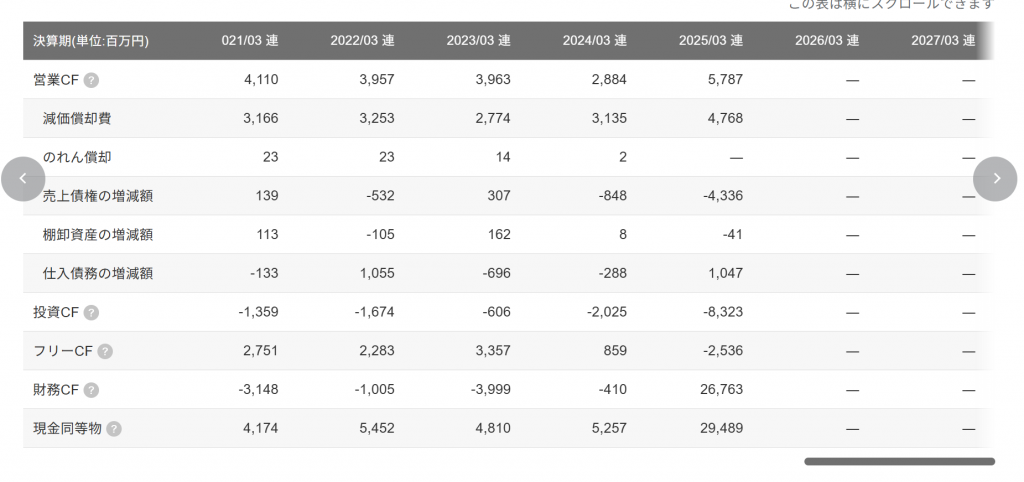Image resolution: width=1024 pixels, height=482 pixels.
Task: Click the 2024/03 連 column header
Action: tap(594, 41)
